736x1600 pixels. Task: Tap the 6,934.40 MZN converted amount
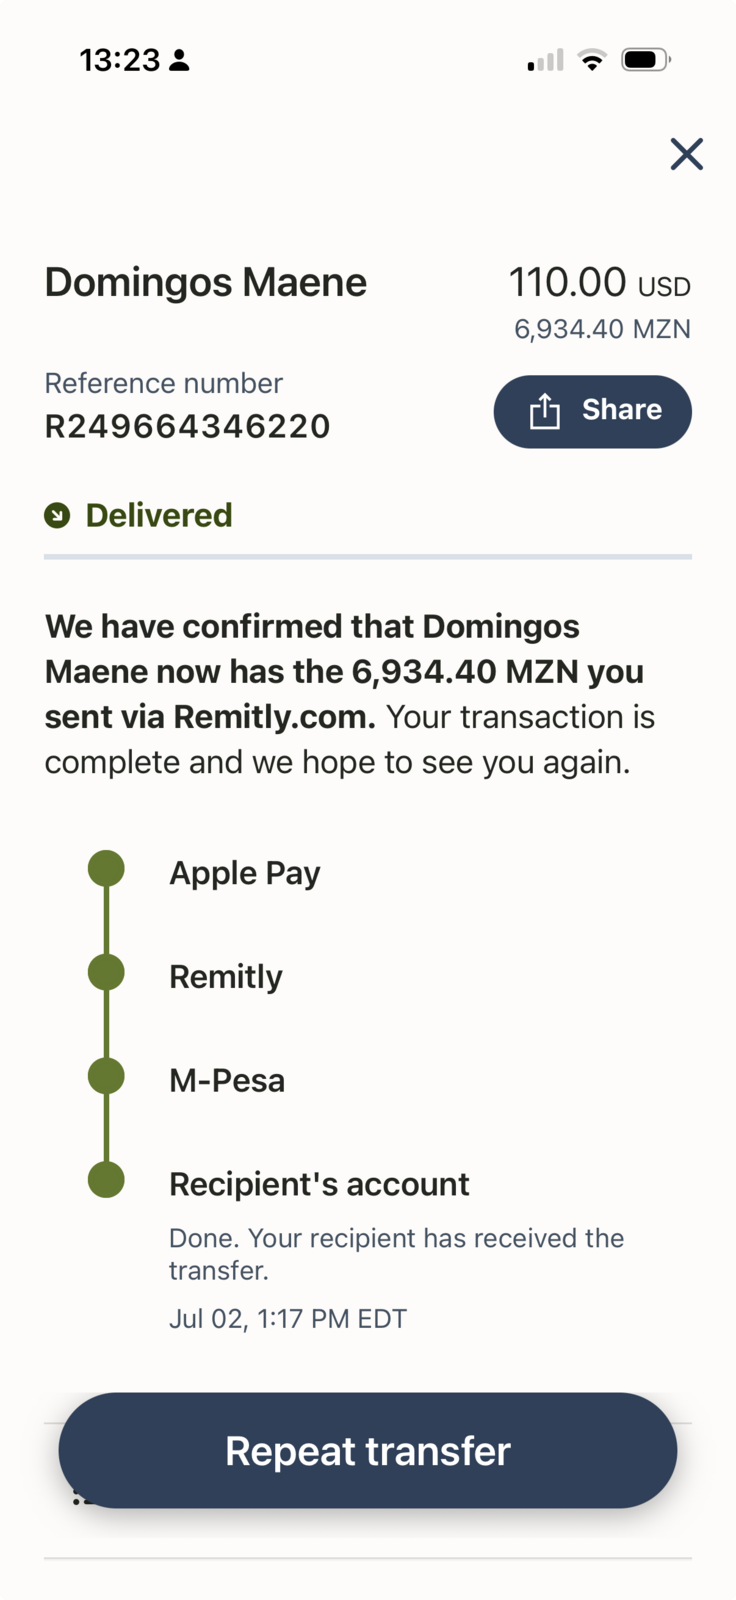tap(602, 329)
